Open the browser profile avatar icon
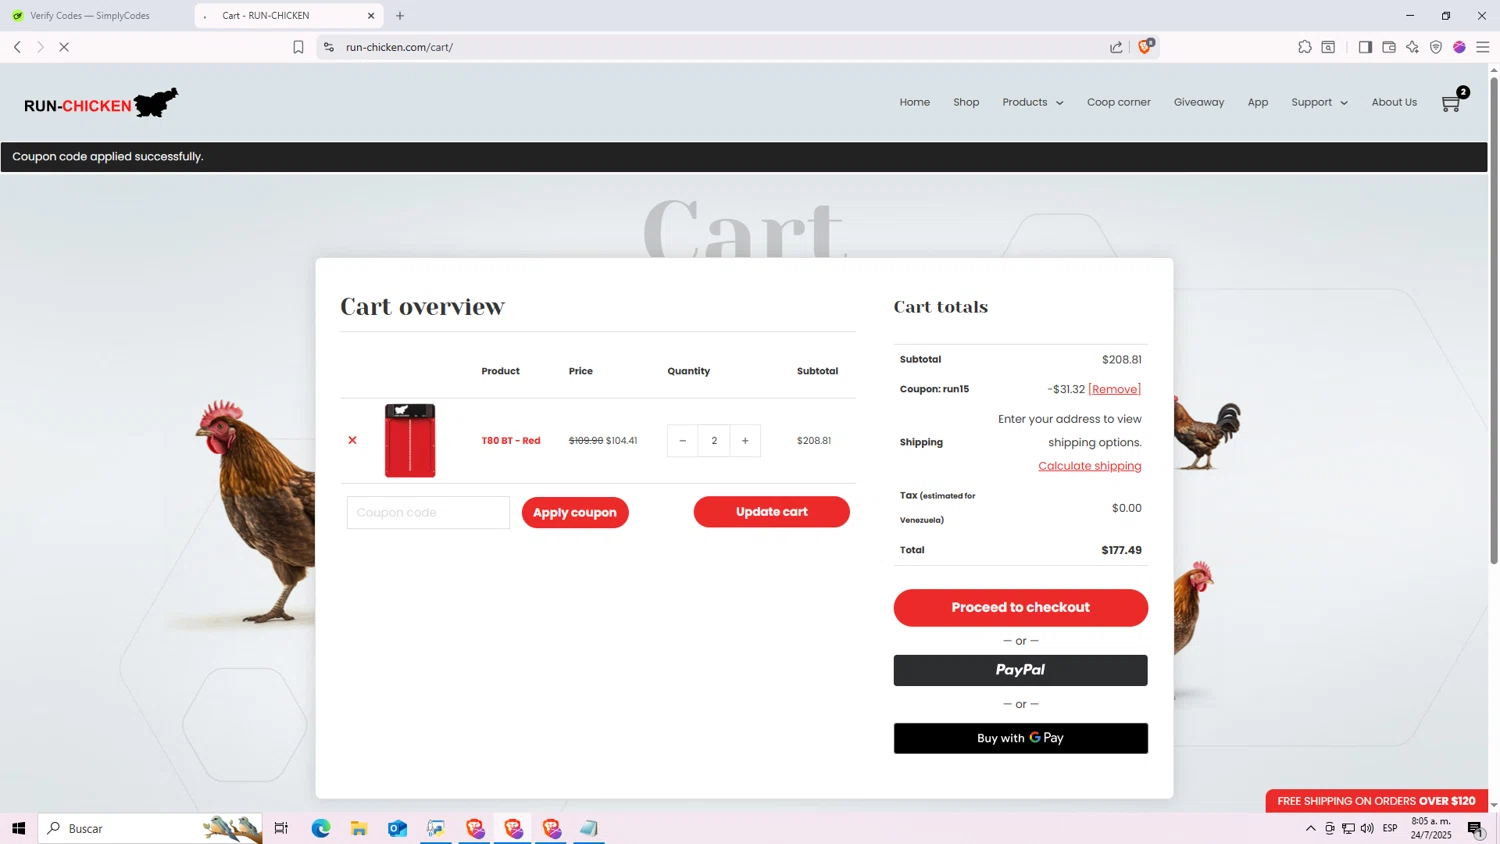The width and height of the screenshot is (1500, 844). 1460,47
